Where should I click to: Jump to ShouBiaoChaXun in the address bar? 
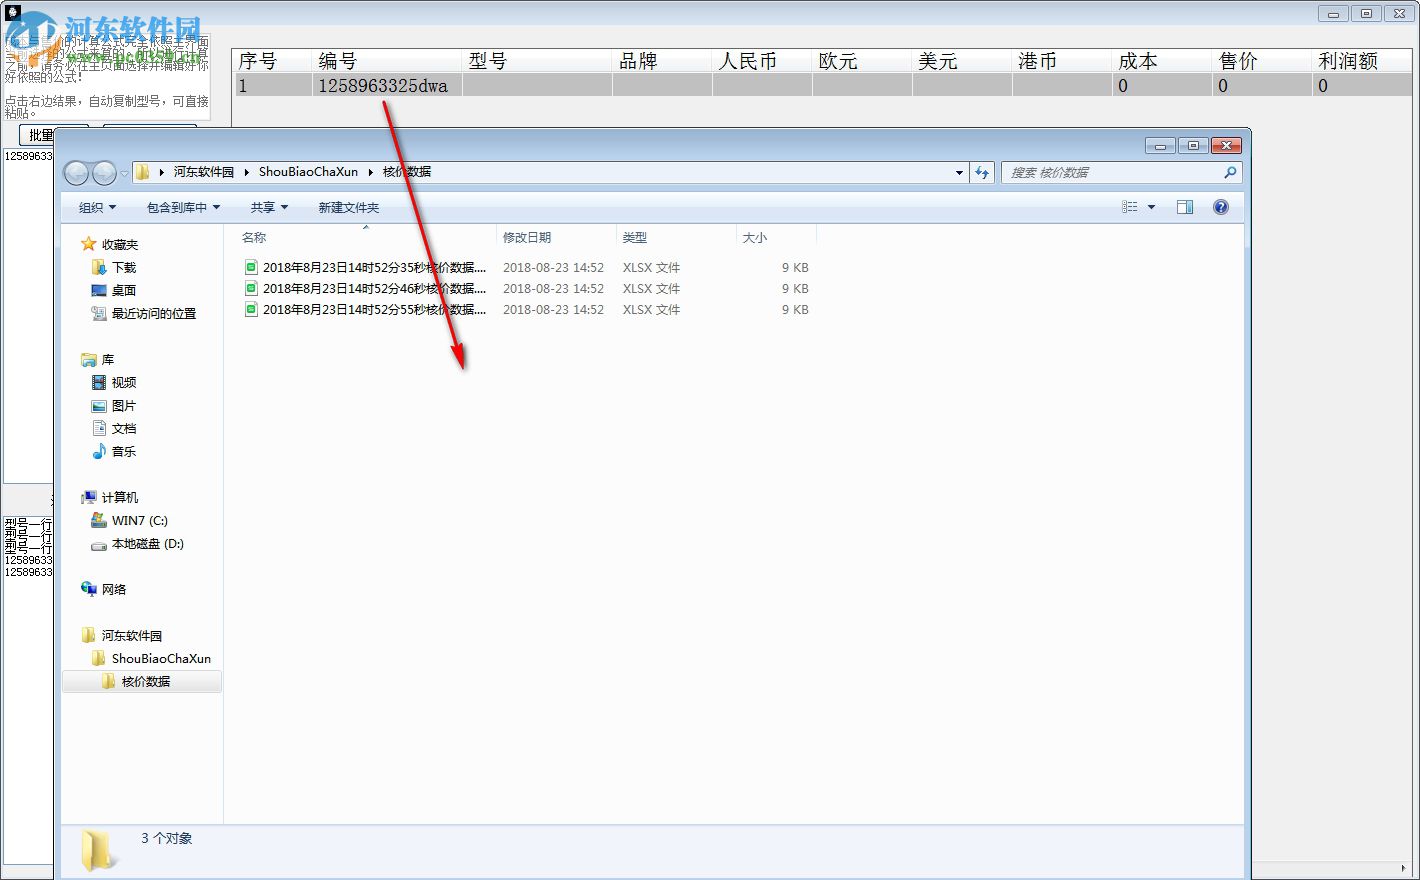308,172
